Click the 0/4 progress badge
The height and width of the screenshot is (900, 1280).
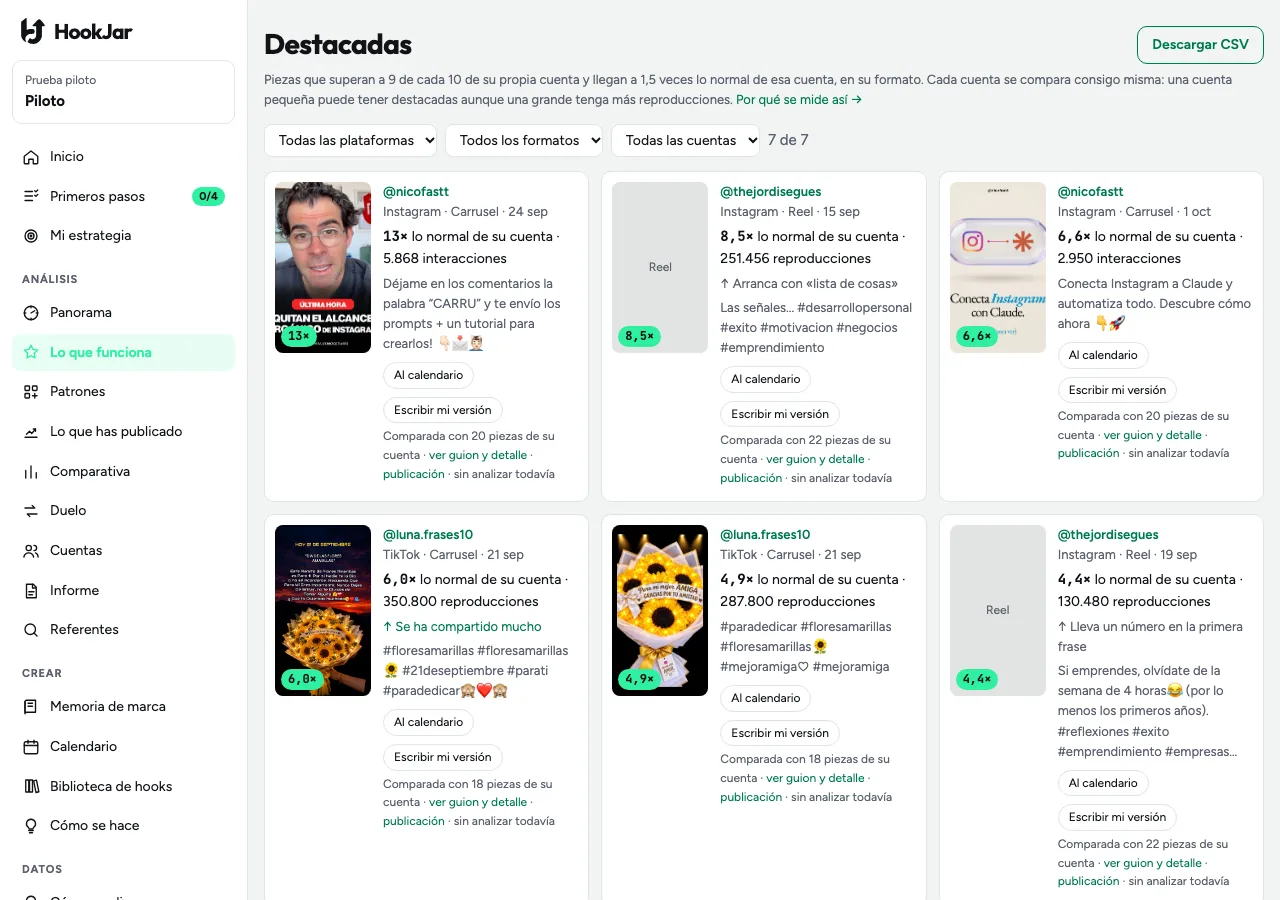point(208,196)
